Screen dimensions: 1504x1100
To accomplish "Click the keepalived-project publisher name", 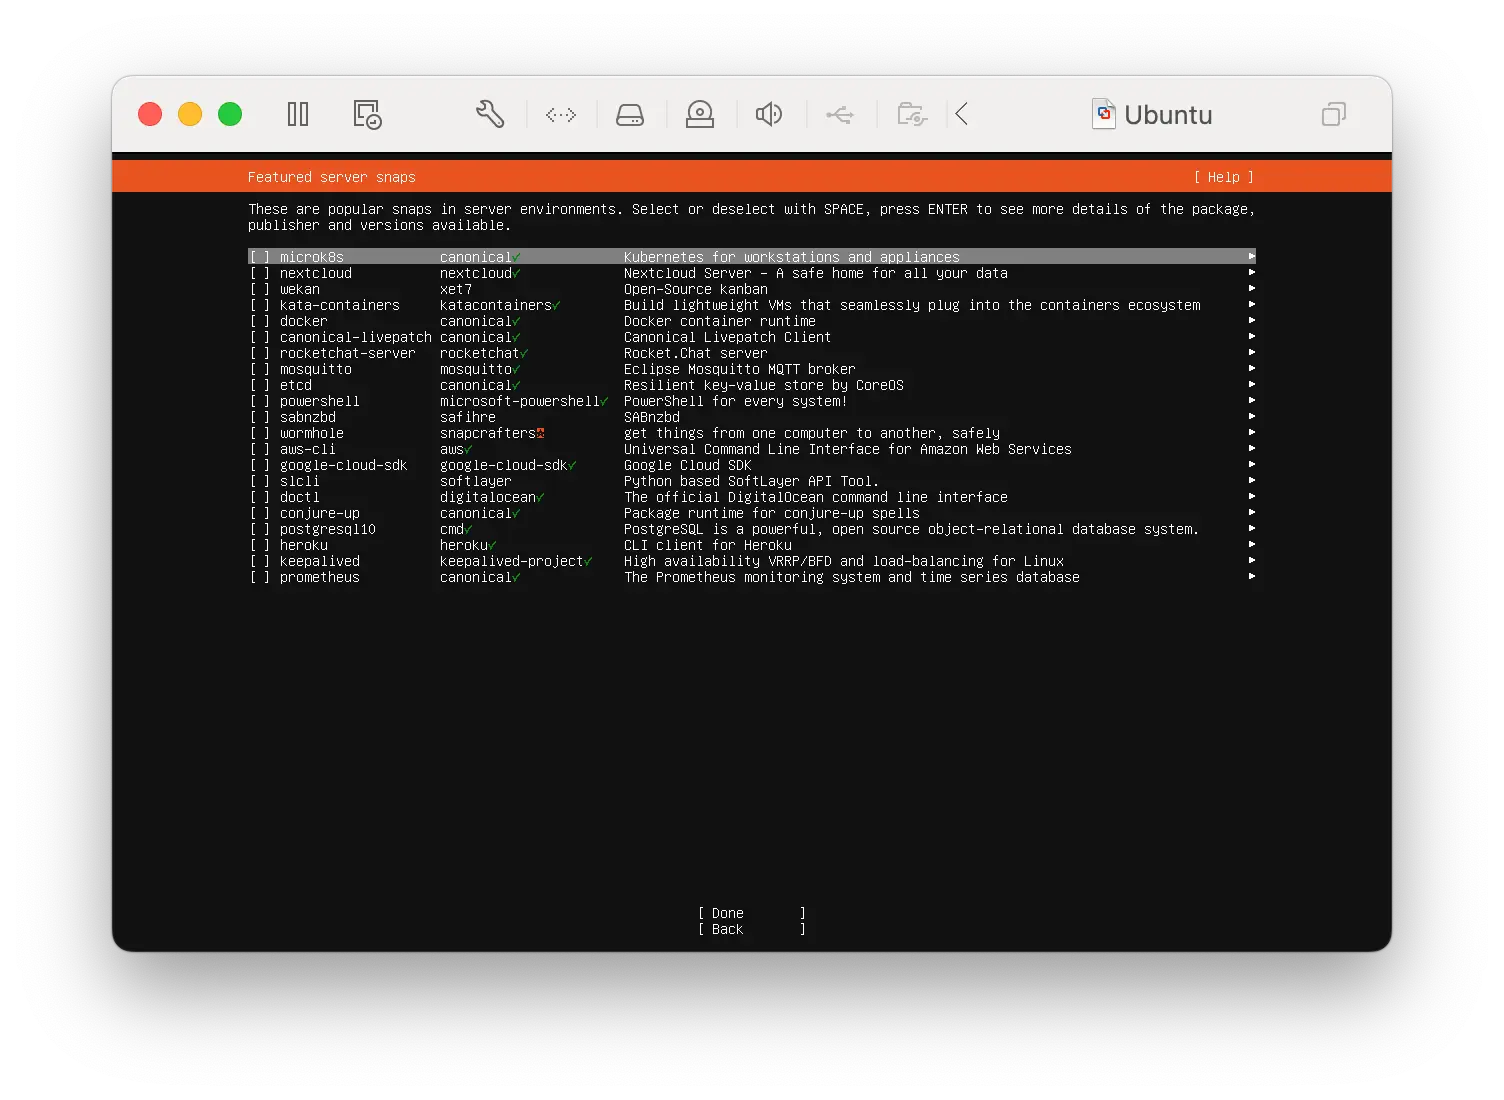I will click(x=512, y=561).
